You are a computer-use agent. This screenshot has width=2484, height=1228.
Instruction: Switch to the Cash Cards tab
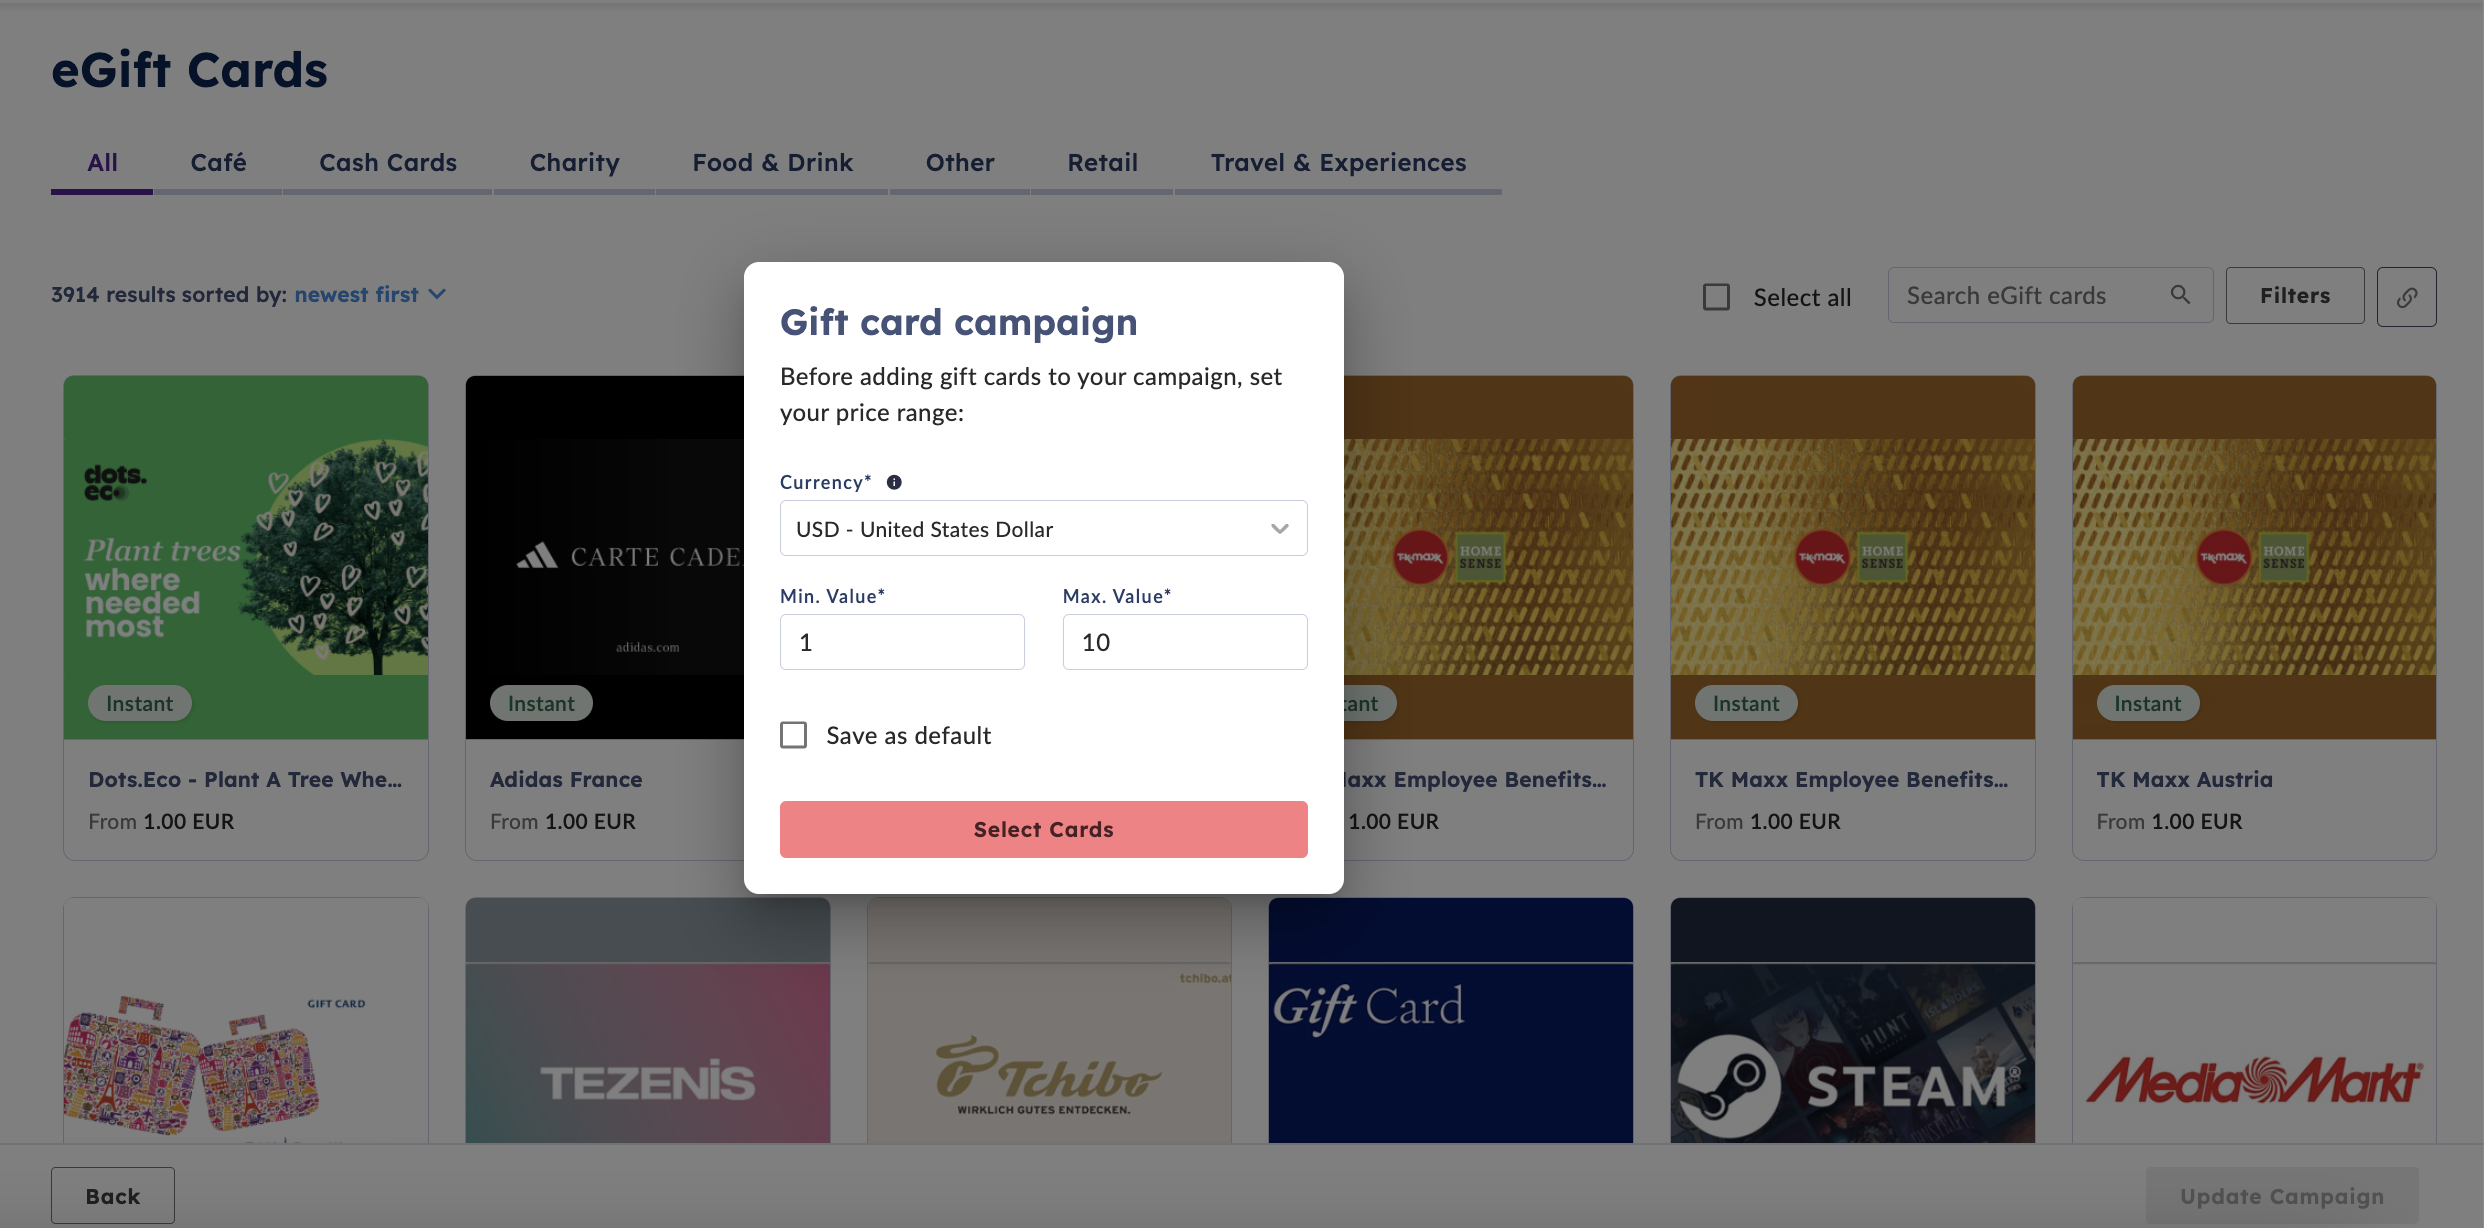click(x=387, y=163)
